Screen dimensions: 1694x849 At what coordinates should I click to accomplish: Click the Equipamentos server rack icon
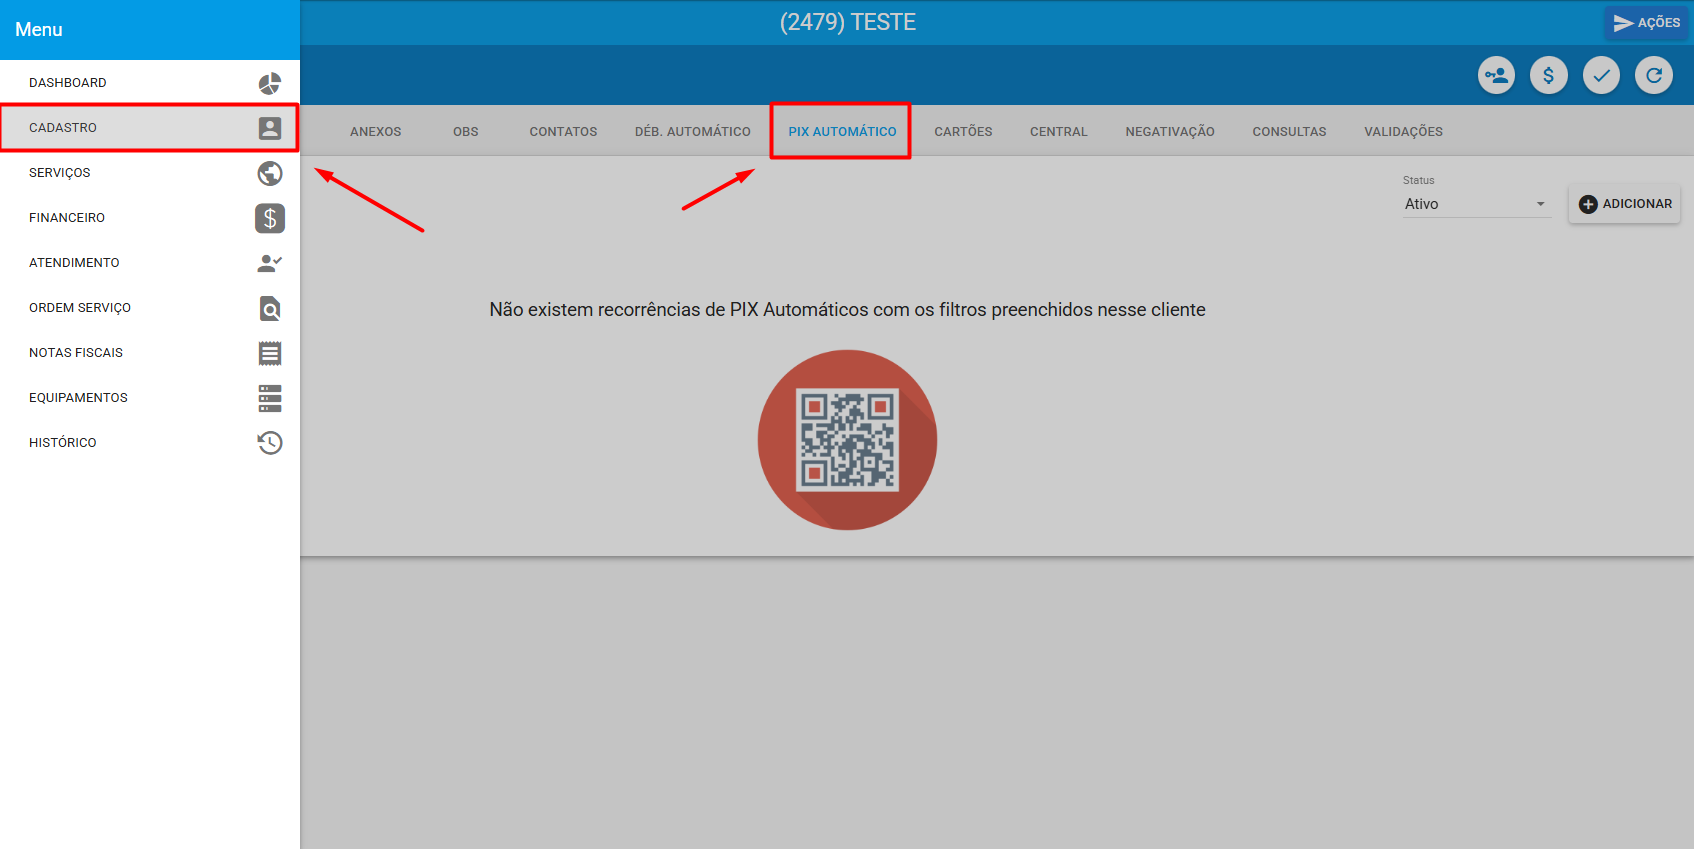(270, 398)
